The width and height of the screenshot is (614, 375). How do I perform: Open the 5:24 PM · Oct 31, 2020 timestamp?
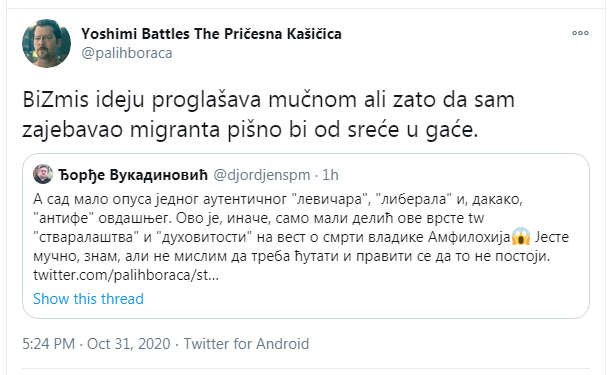[96, 344]
